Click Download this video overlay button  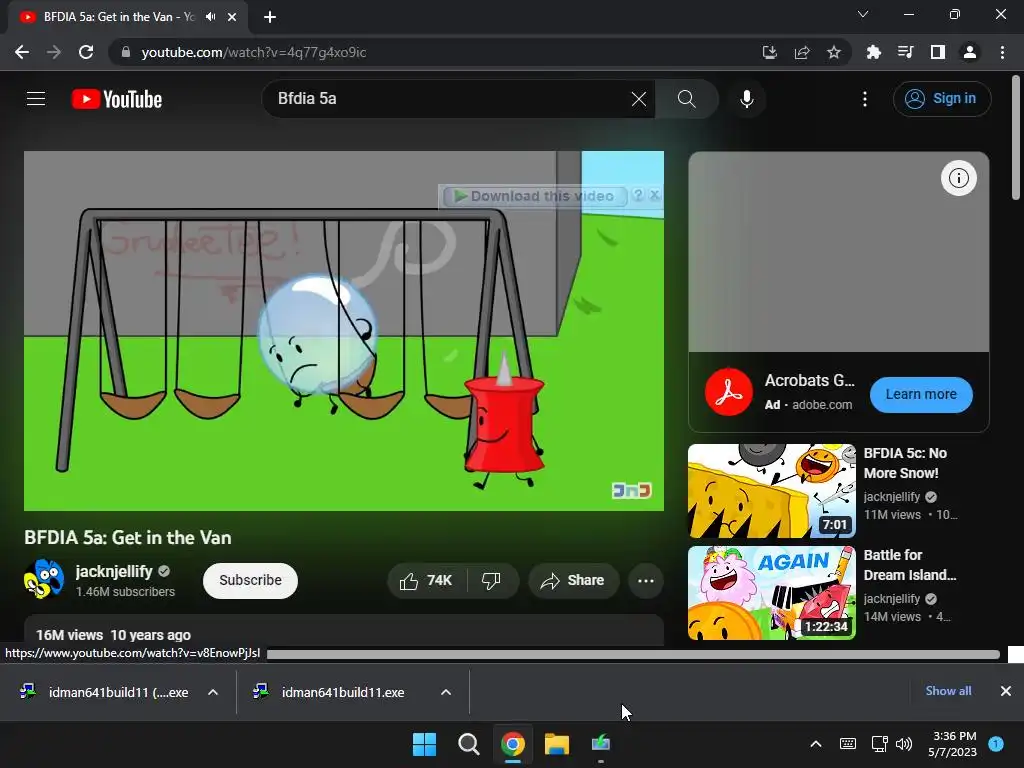(x=534, y=196)
